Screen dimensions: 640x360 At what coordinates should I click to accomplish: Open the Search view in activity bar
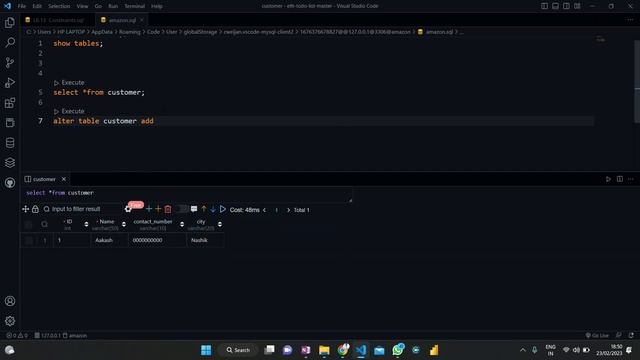point(10,42)
